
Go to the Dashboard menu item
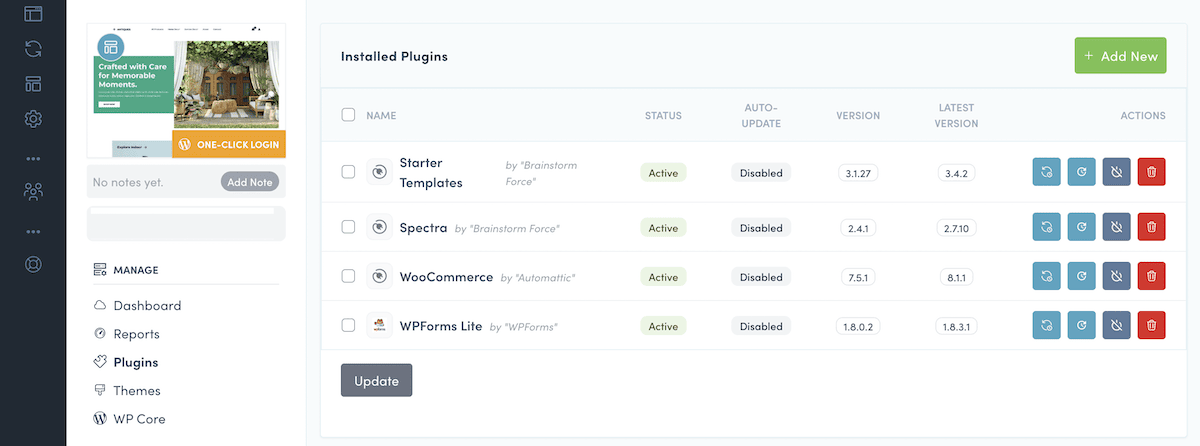[147, 306]
